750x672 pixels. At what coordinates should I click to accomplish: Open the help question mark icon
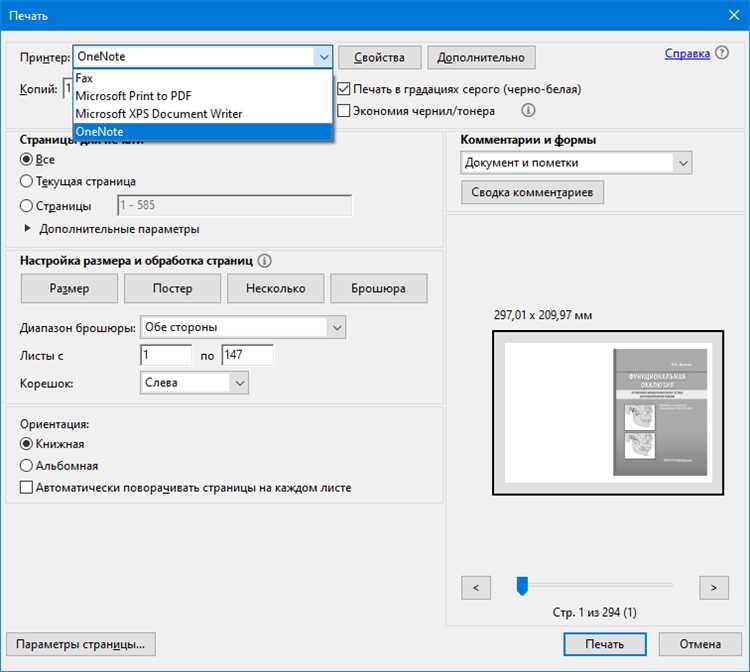pyautogui.click(x=722, y=53)
